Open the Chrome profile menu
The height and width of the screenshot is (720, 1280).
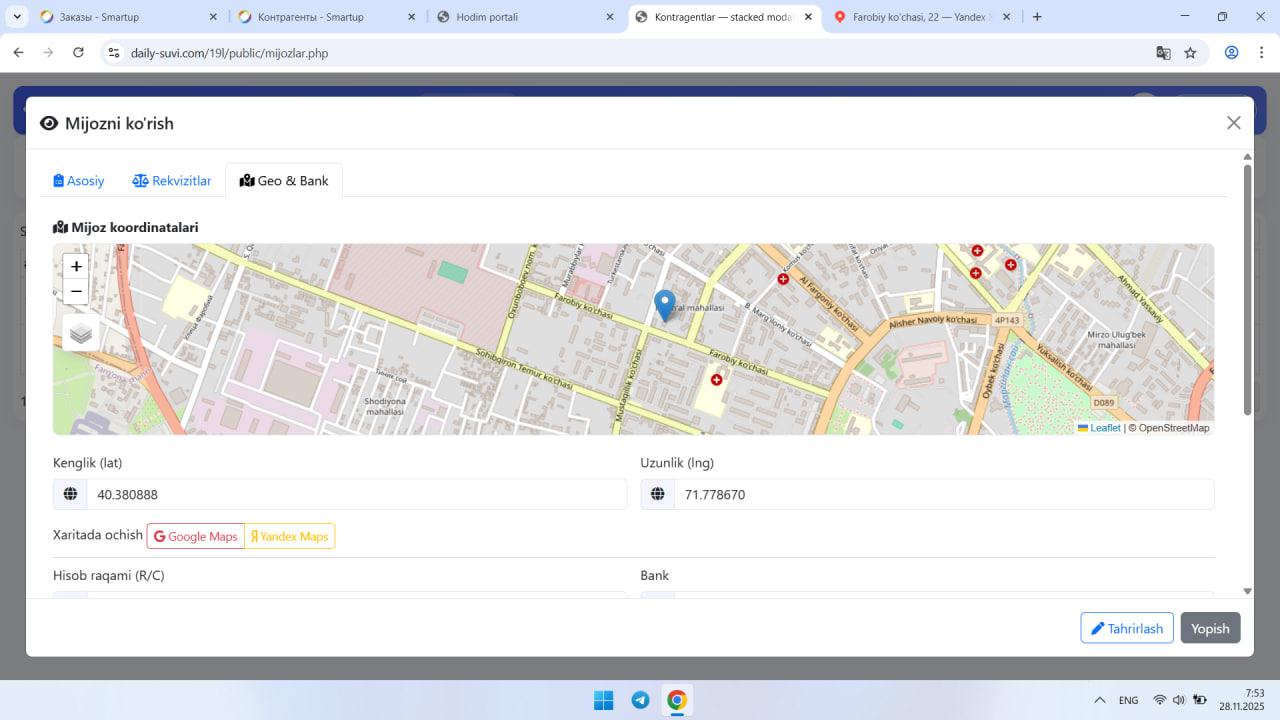click(x=1231, y=53)
